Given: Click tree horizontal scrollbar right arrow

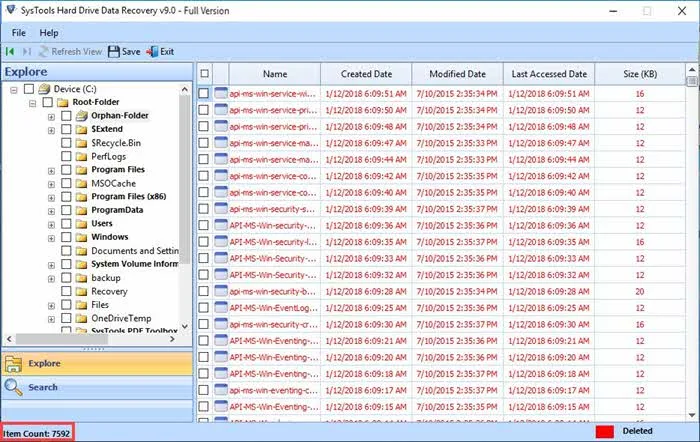Looking at the screenshot, I should [173, 339].
